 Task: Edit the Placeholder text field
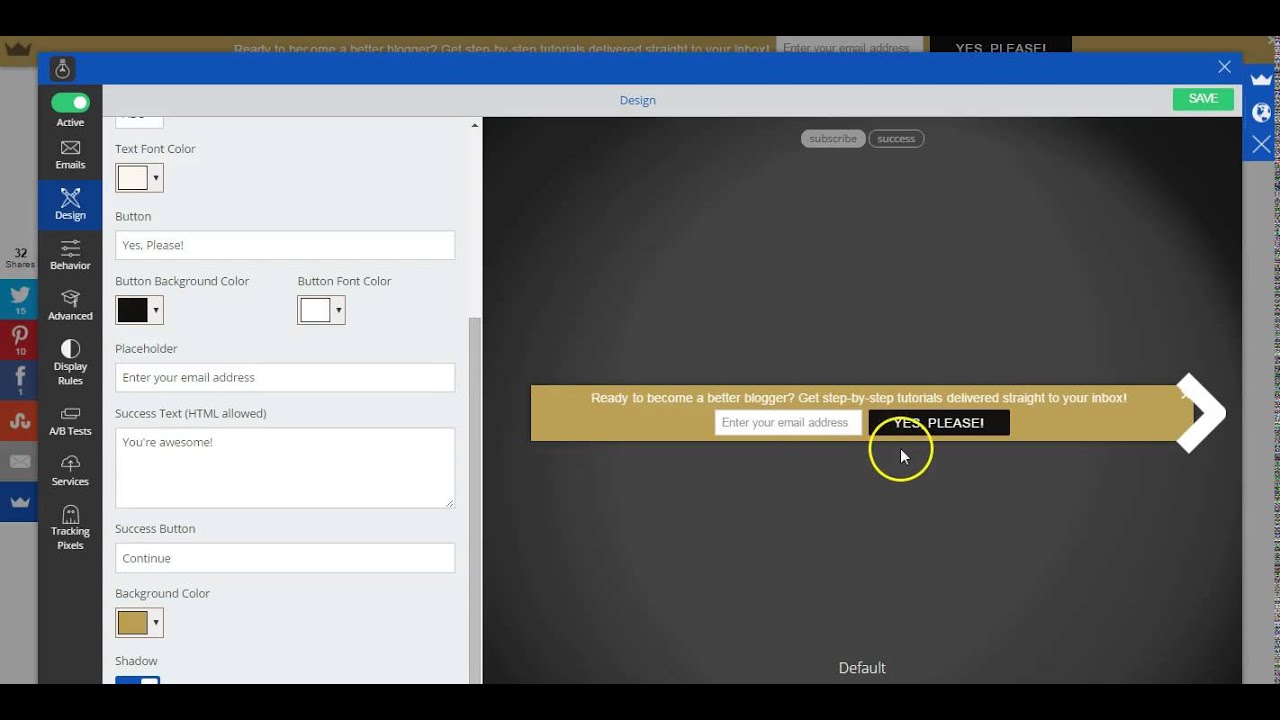pyautogui.click(x=285, y=377)
